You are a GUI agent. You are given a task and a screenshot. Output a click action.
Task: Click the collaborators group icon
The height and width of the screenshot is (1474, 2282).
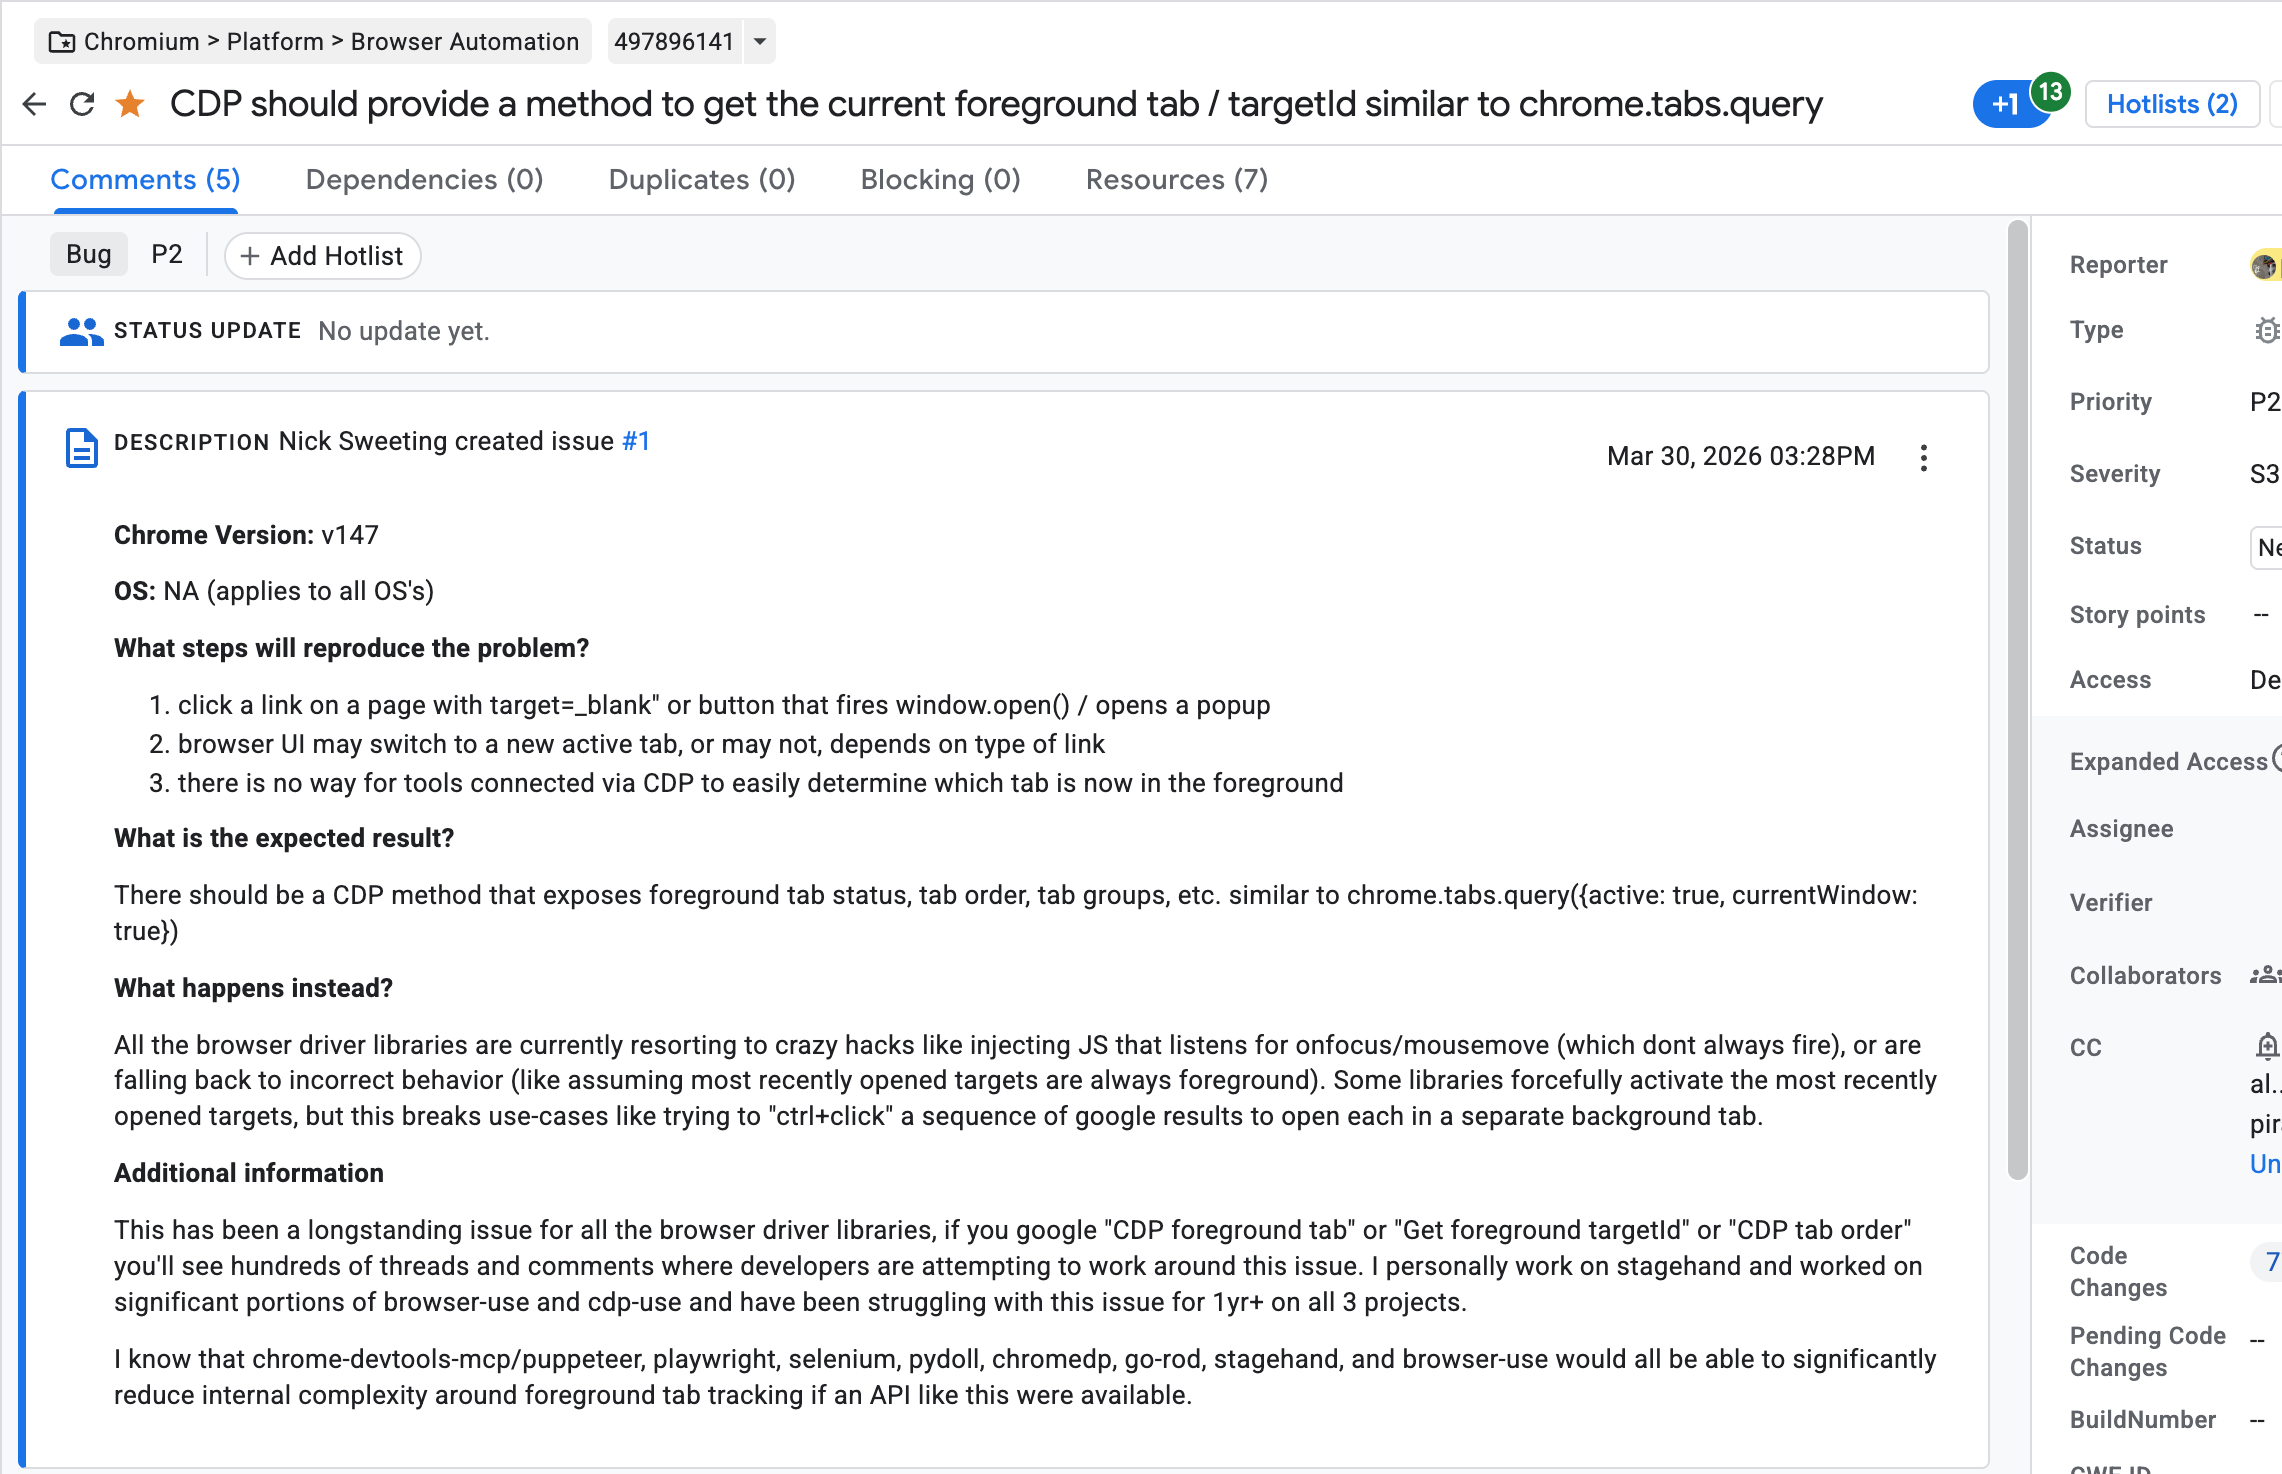(2264, 975)
